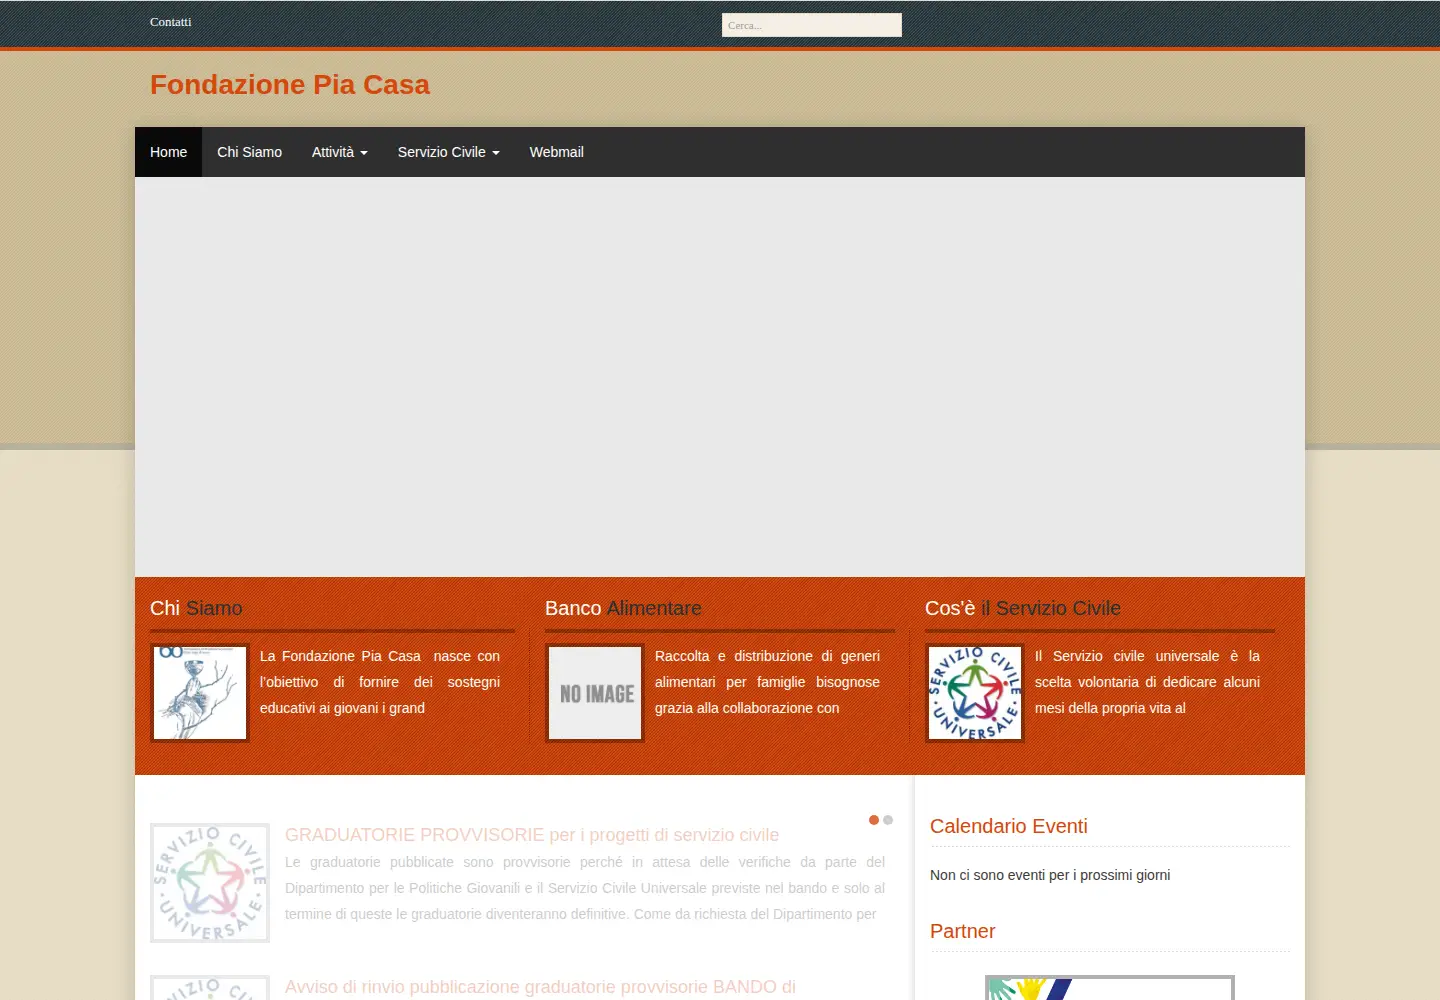Expand the Attività dropdown menu
The image size is (1440, 1000).
tap(340, 152)
